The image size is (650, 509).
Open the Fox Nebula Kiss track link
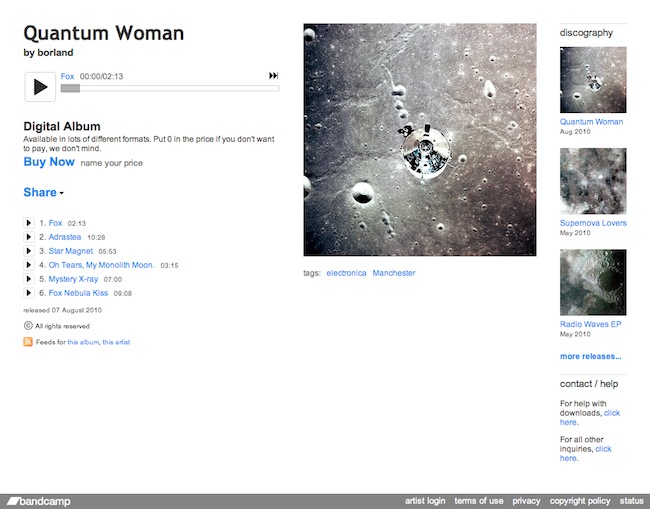click(78, 293)
